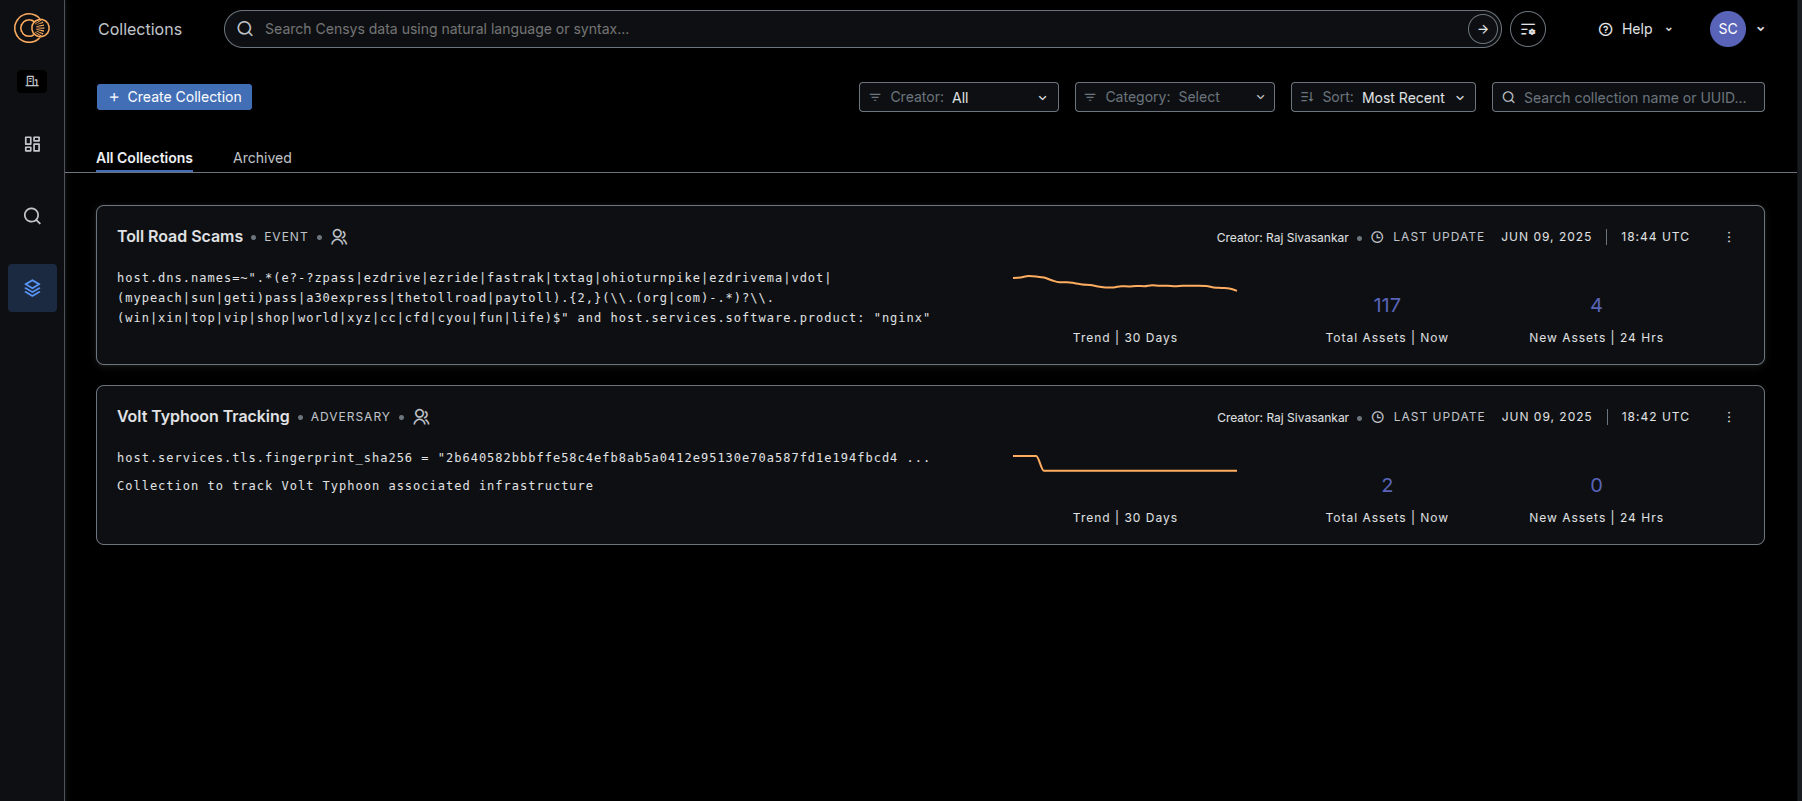This screenshot has height=801, width=1802.
Task: Expand the Category filter dropdown
Action: tap(1174, 97)
